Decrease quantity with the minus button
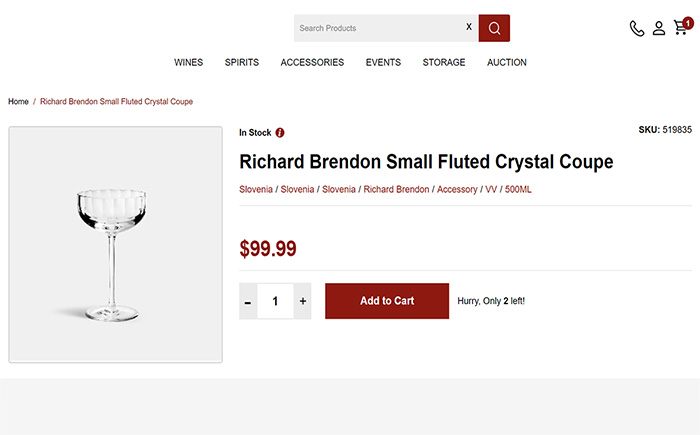 [x=248, y=301]
